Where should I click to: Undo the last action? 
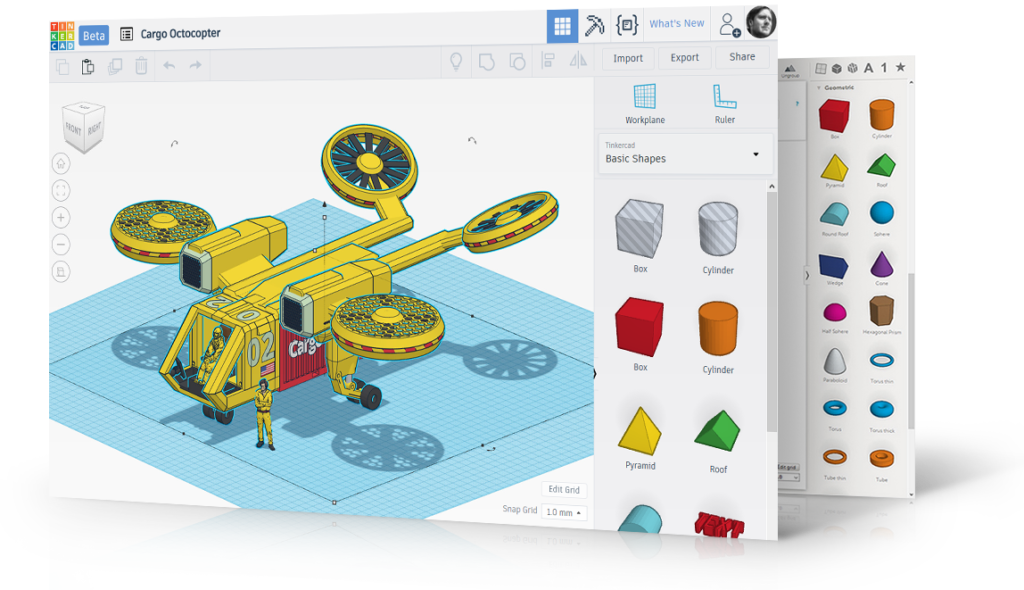tap(169, 65)
